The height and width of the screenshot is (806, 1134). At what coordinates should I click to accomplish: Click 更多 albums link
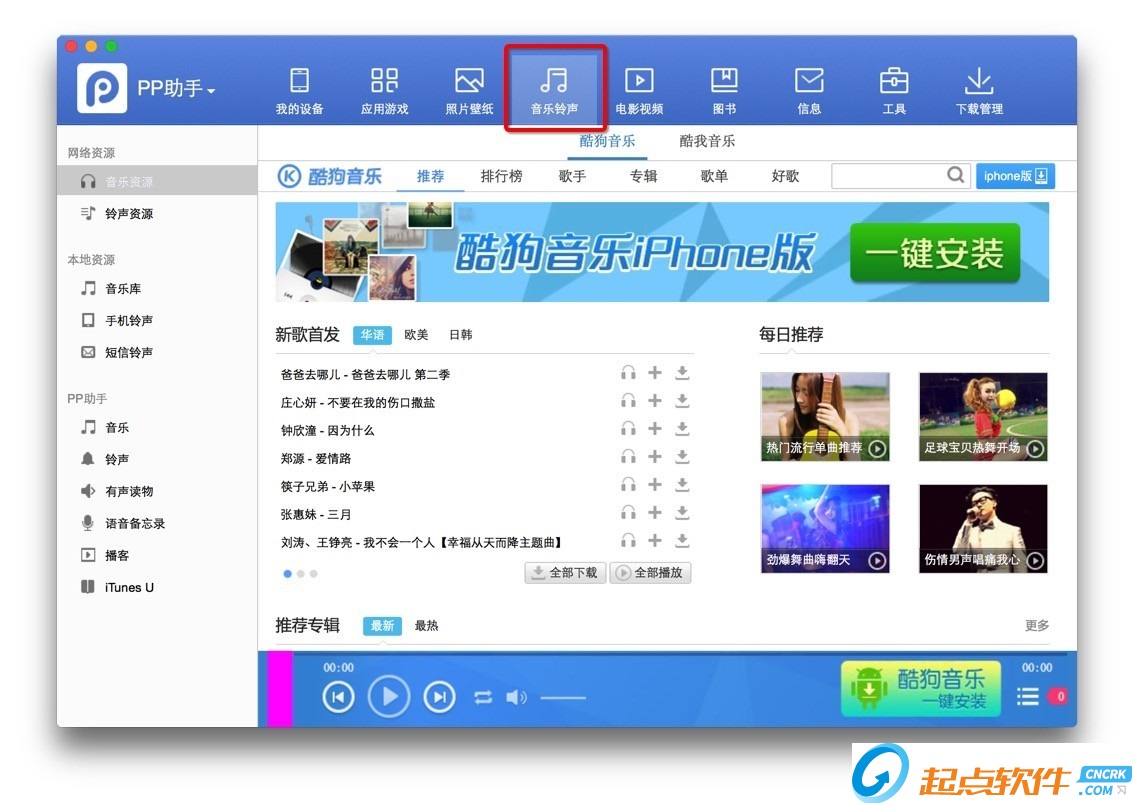(x=1036, y=625)
